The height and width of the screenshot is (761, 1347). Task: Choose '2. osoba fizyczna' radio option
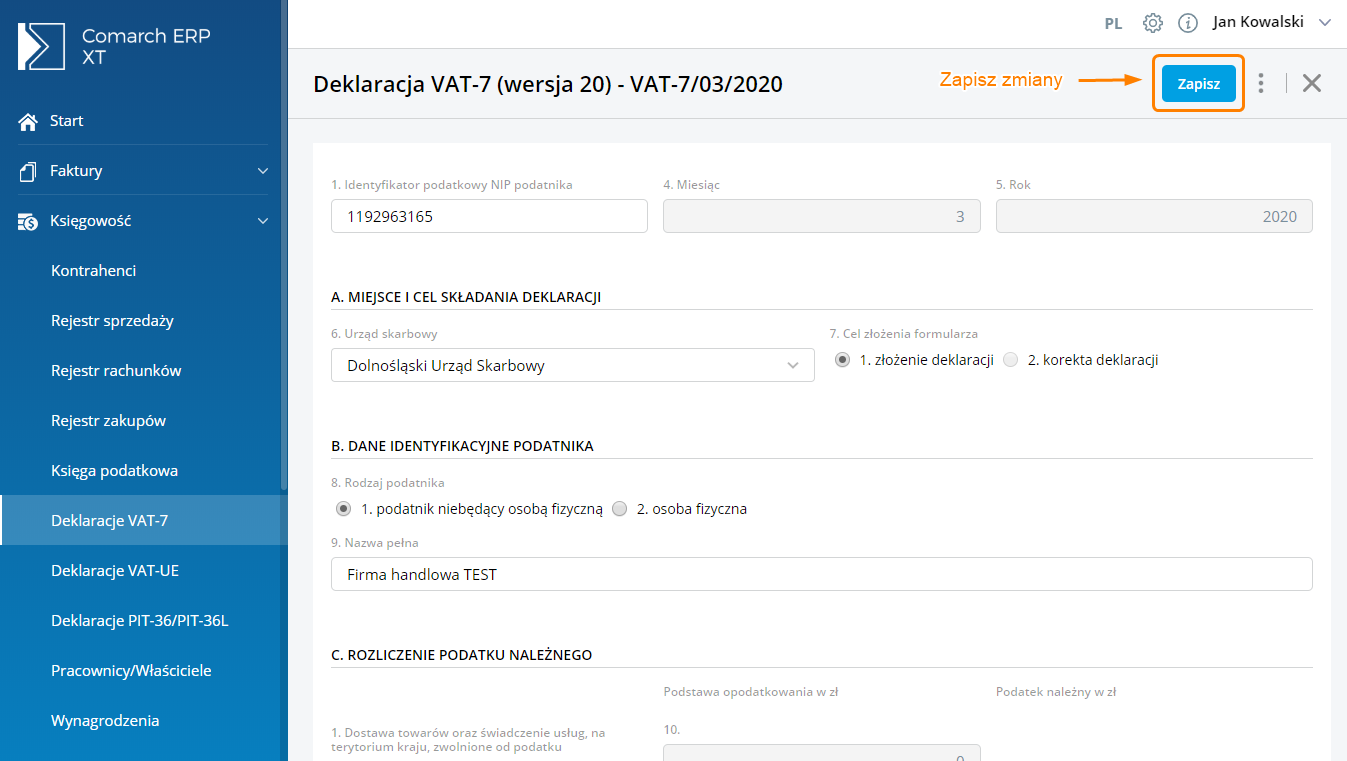coord(620,509)
